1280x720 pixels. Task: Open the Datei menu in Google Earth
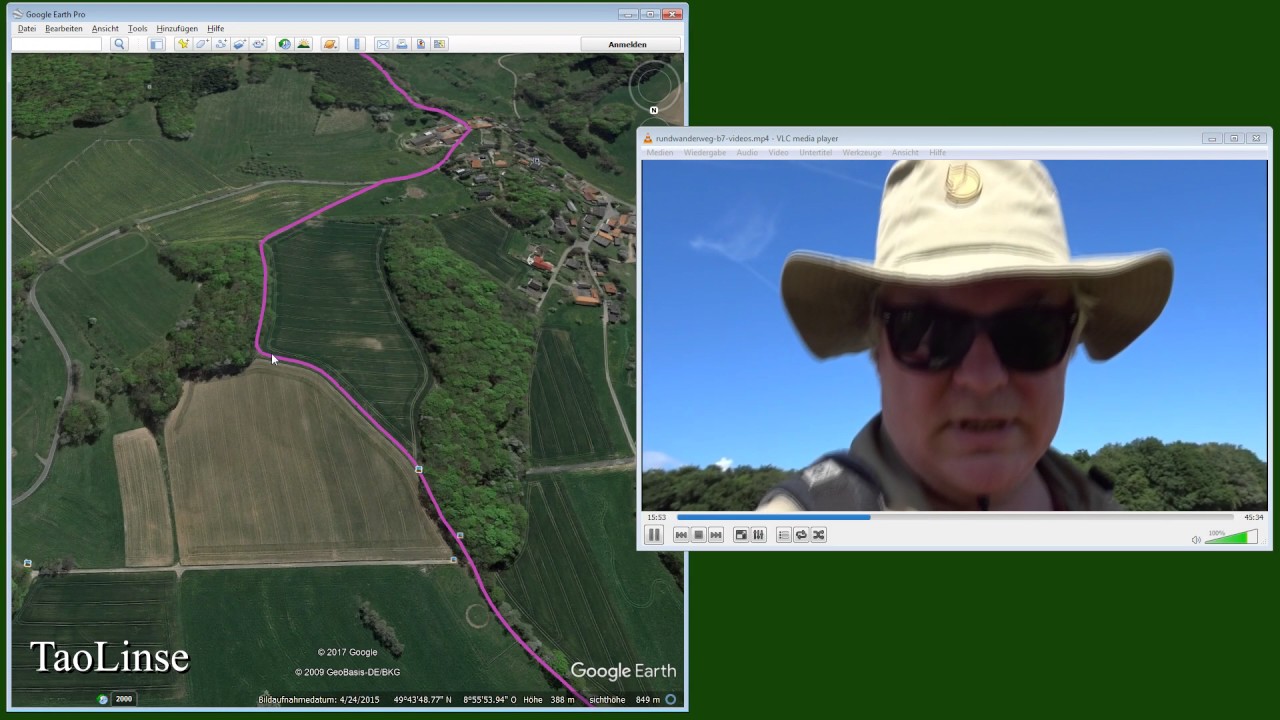point(27,28)
